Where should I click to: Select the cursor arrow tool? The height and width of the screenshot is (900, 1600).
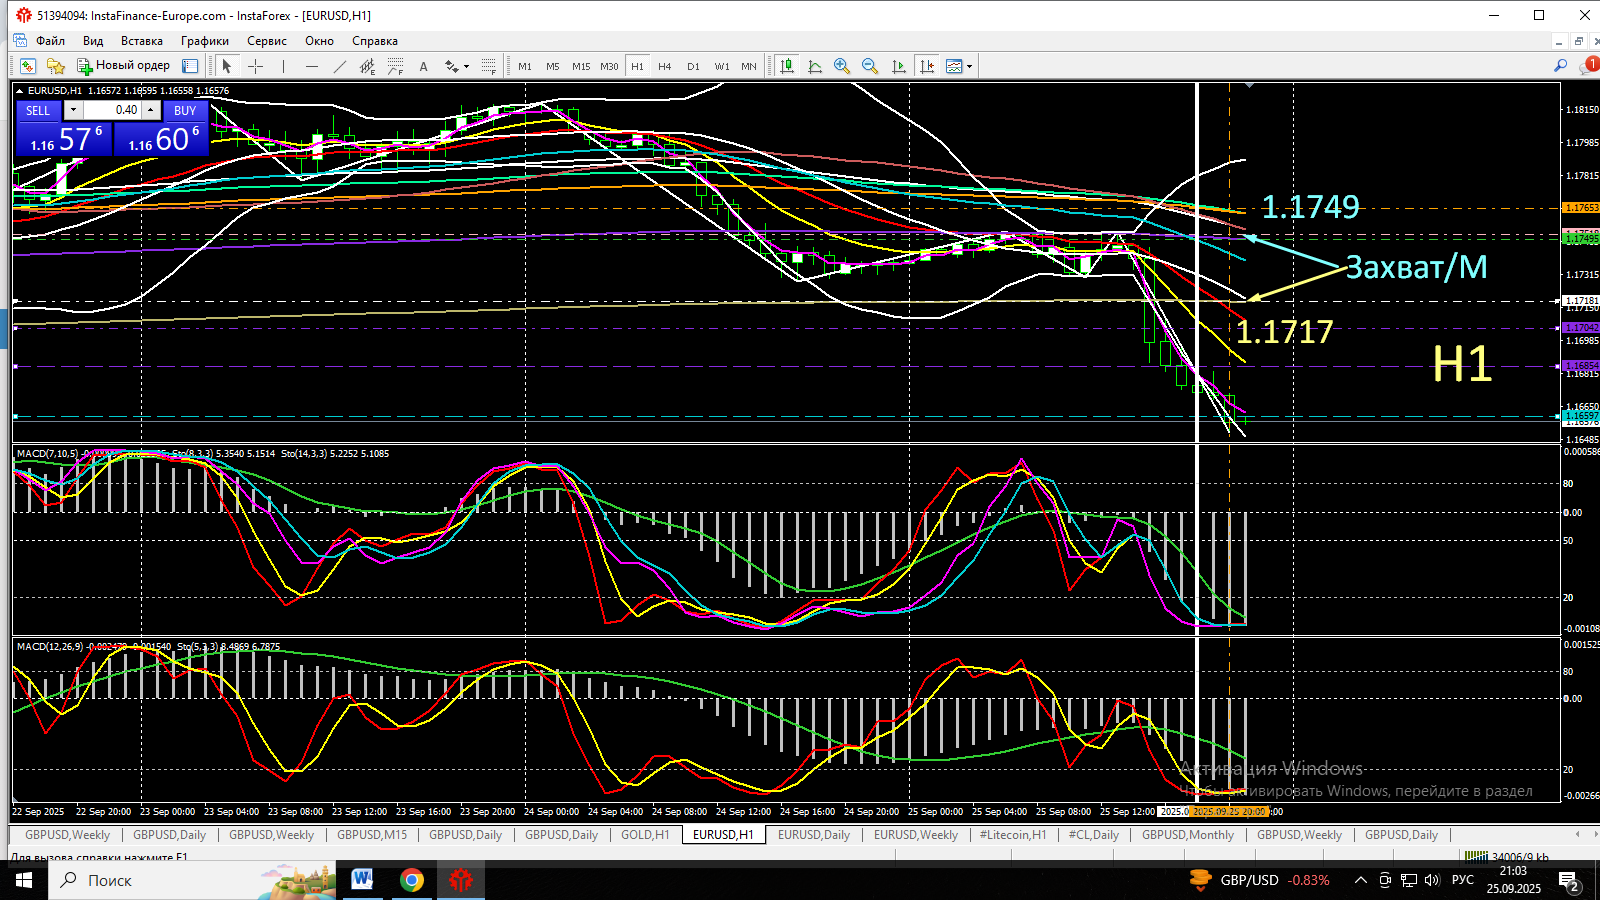pos(227,66)
